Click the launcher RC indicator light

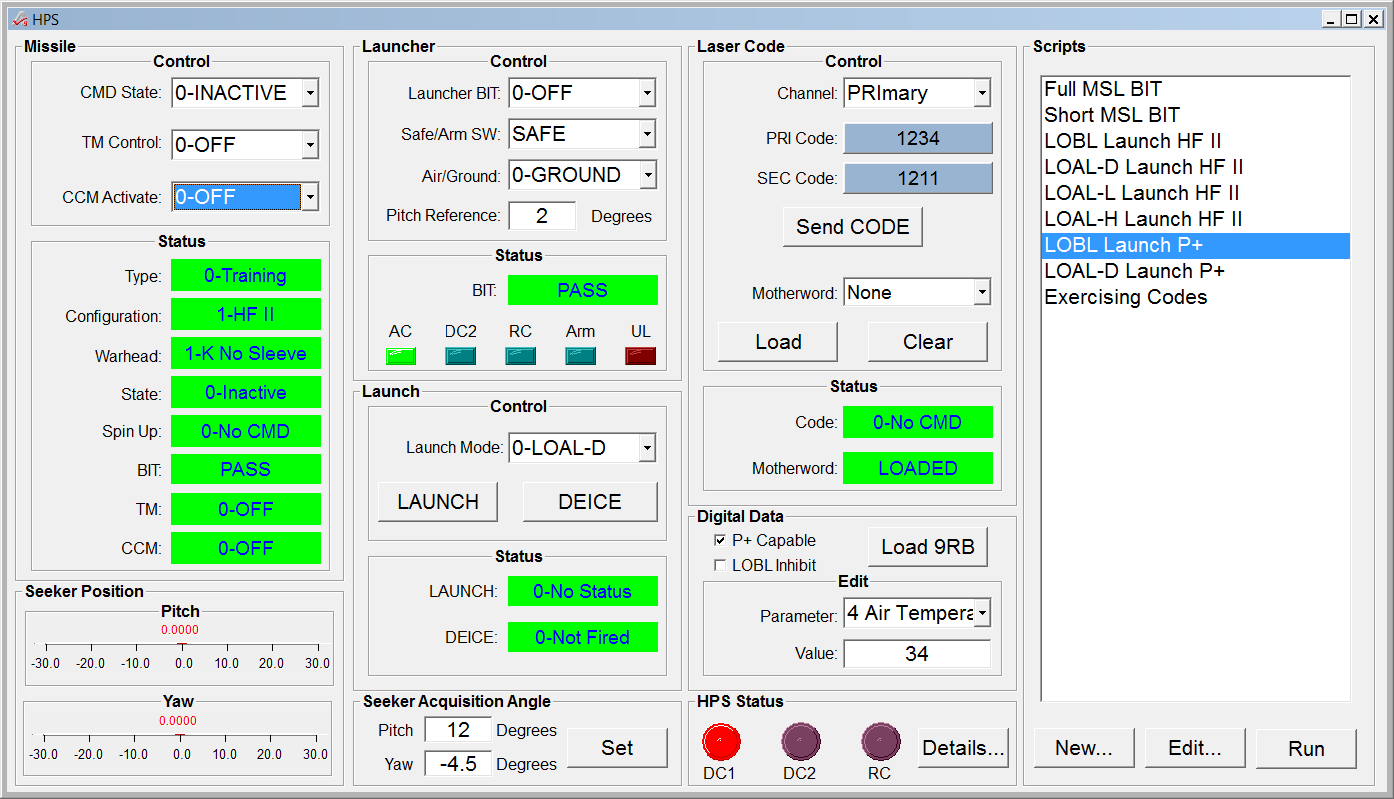coord(520,355)
